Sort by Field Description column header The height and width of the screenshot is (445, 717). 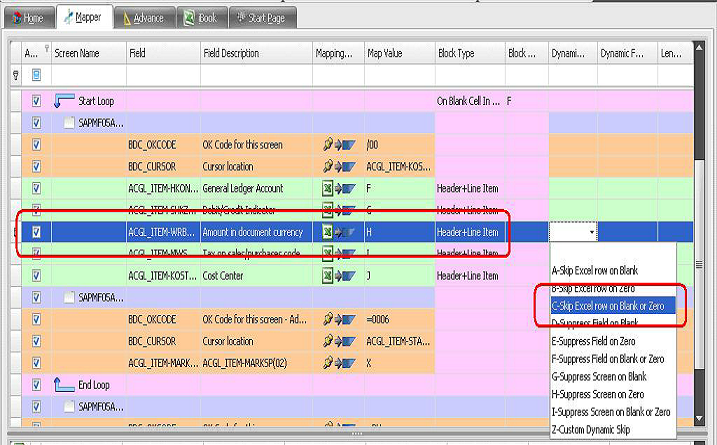pyautogui.click(x=257, y=53)
